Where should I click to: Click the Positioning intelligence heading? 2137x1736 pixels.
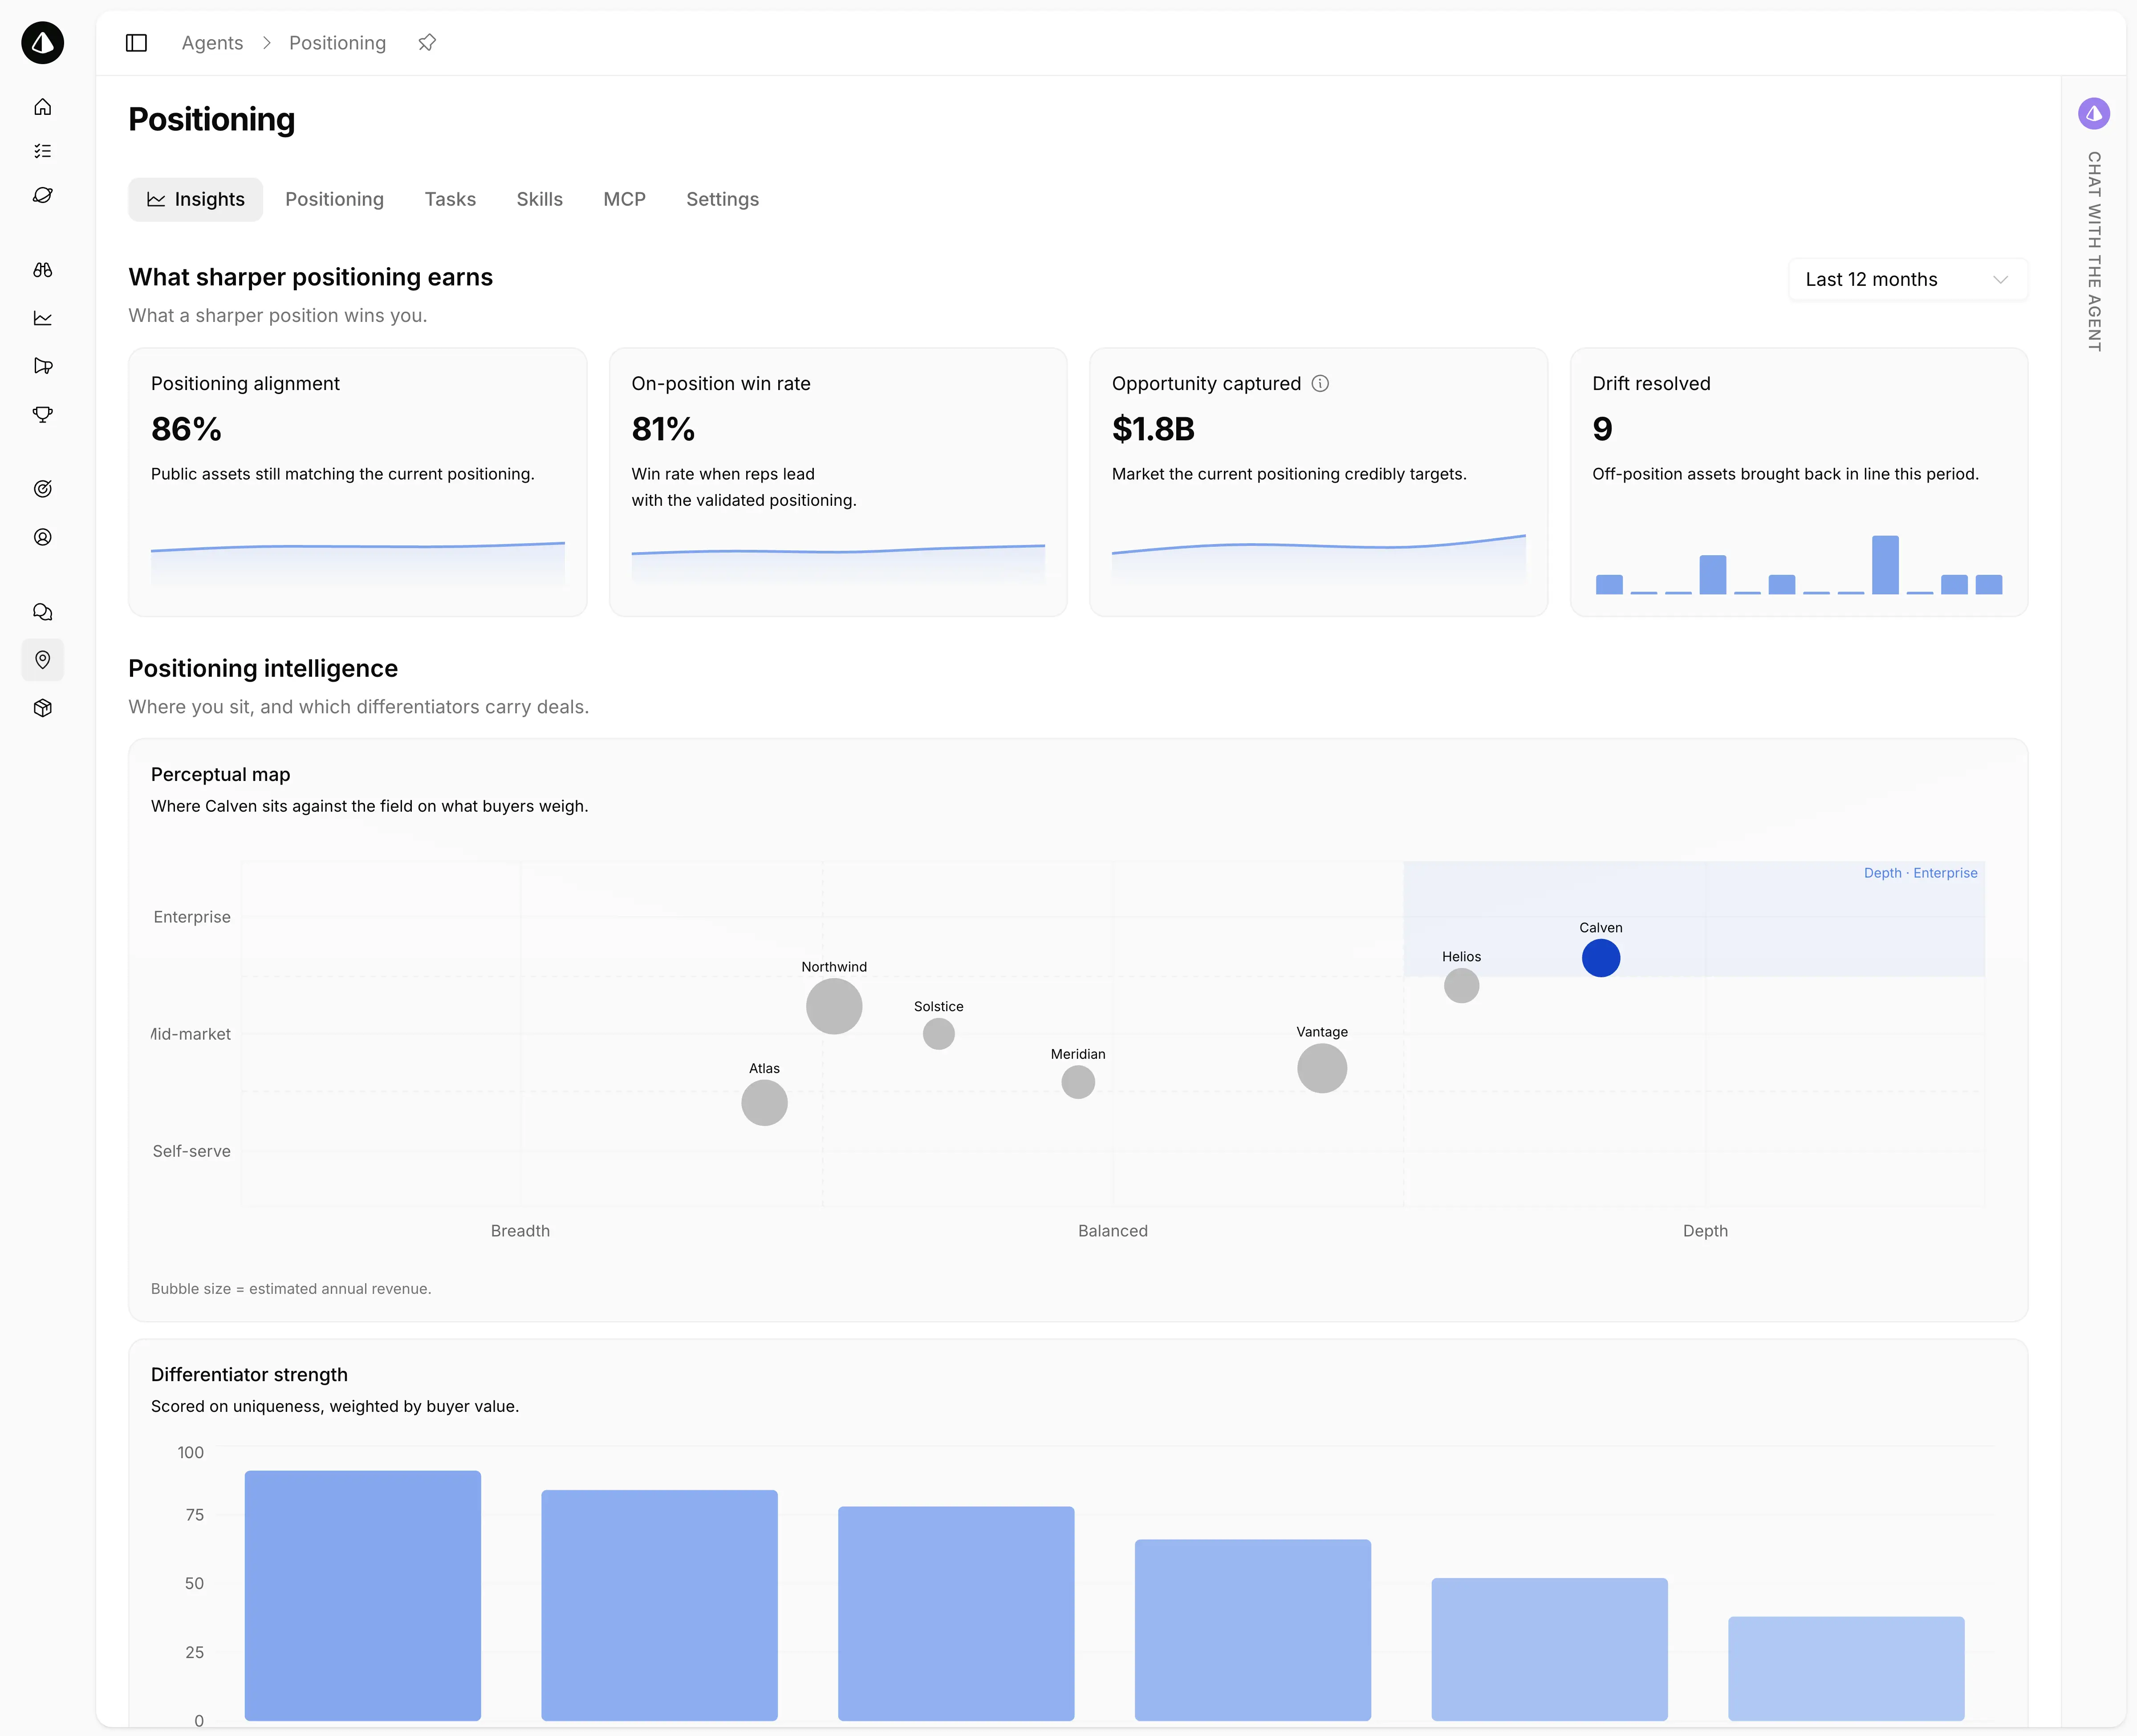tap(263, 669)
